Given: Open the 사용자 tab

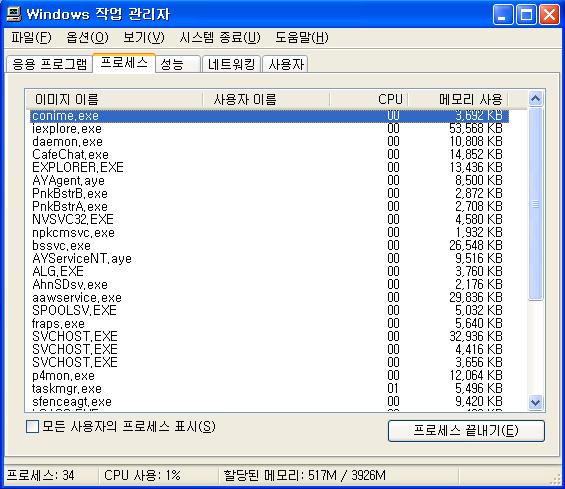Looking at the screenshot, I should [x=285, y=64].
